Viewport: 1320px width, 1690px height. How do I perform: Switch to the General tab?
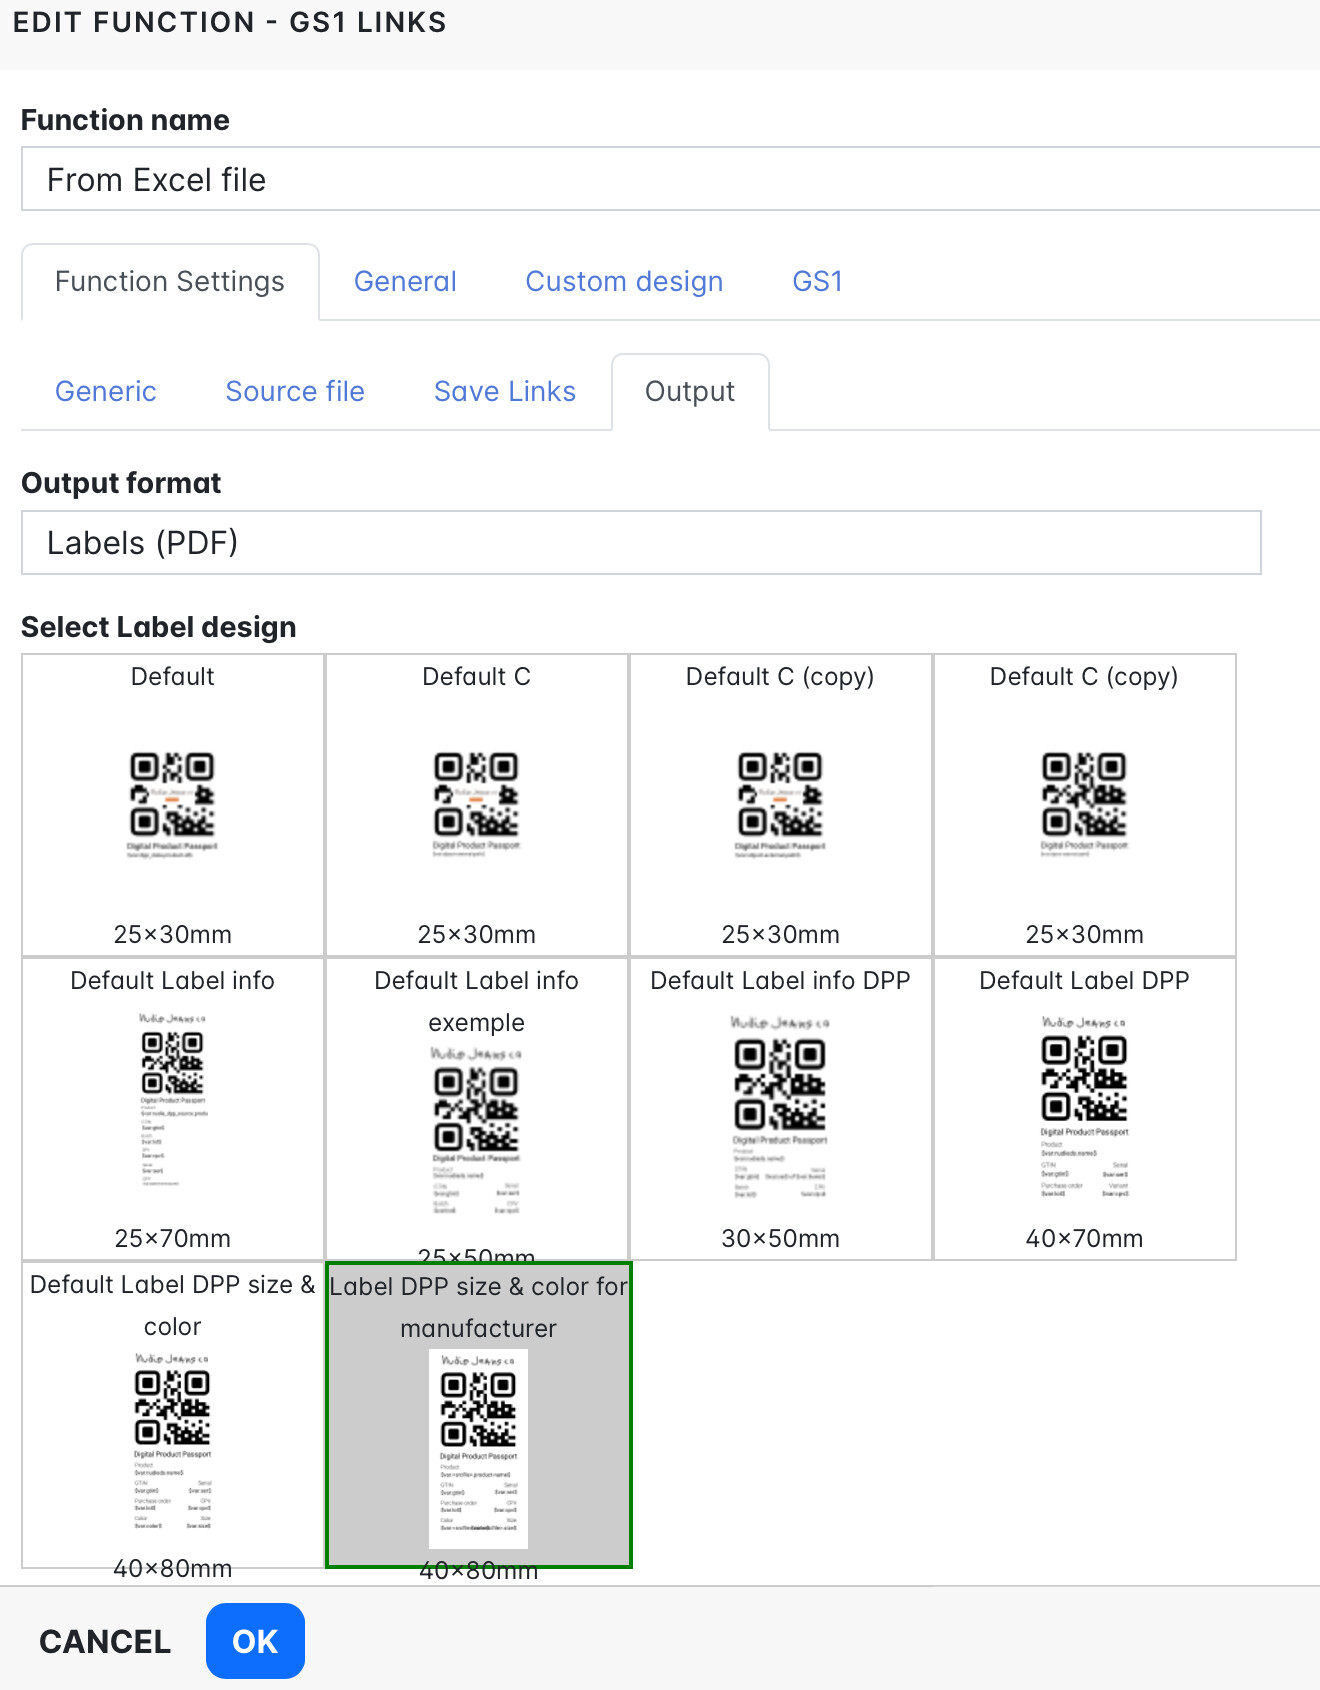[405, 282]
